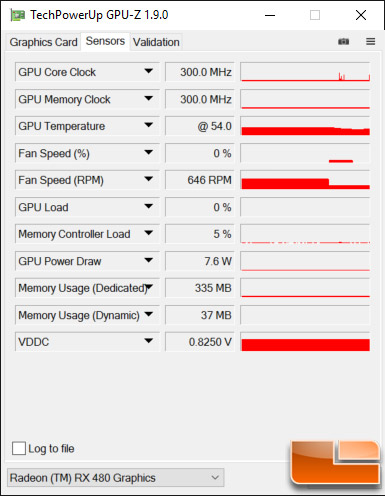Click the screenshot camera icon
Viewport: 385px width, 496px height.
343,42
